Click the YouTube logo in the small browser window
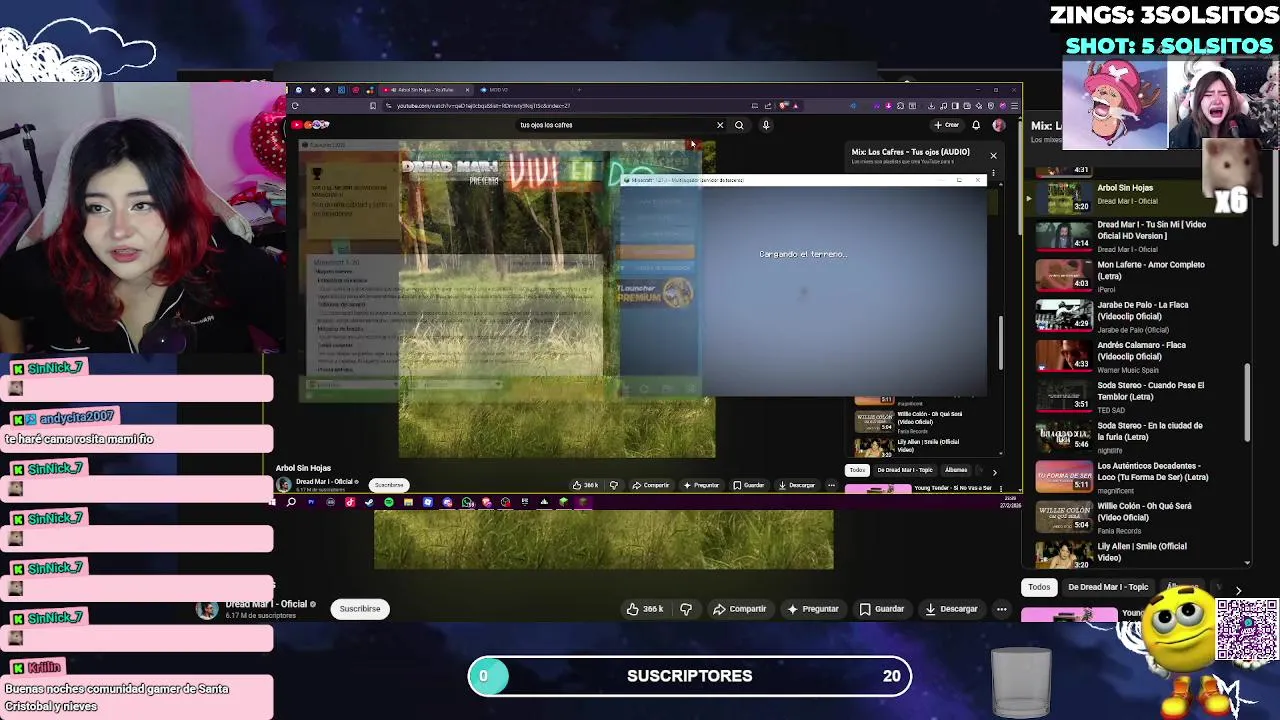This screenshot has height=720, width=1280. (x=298, y=125)
